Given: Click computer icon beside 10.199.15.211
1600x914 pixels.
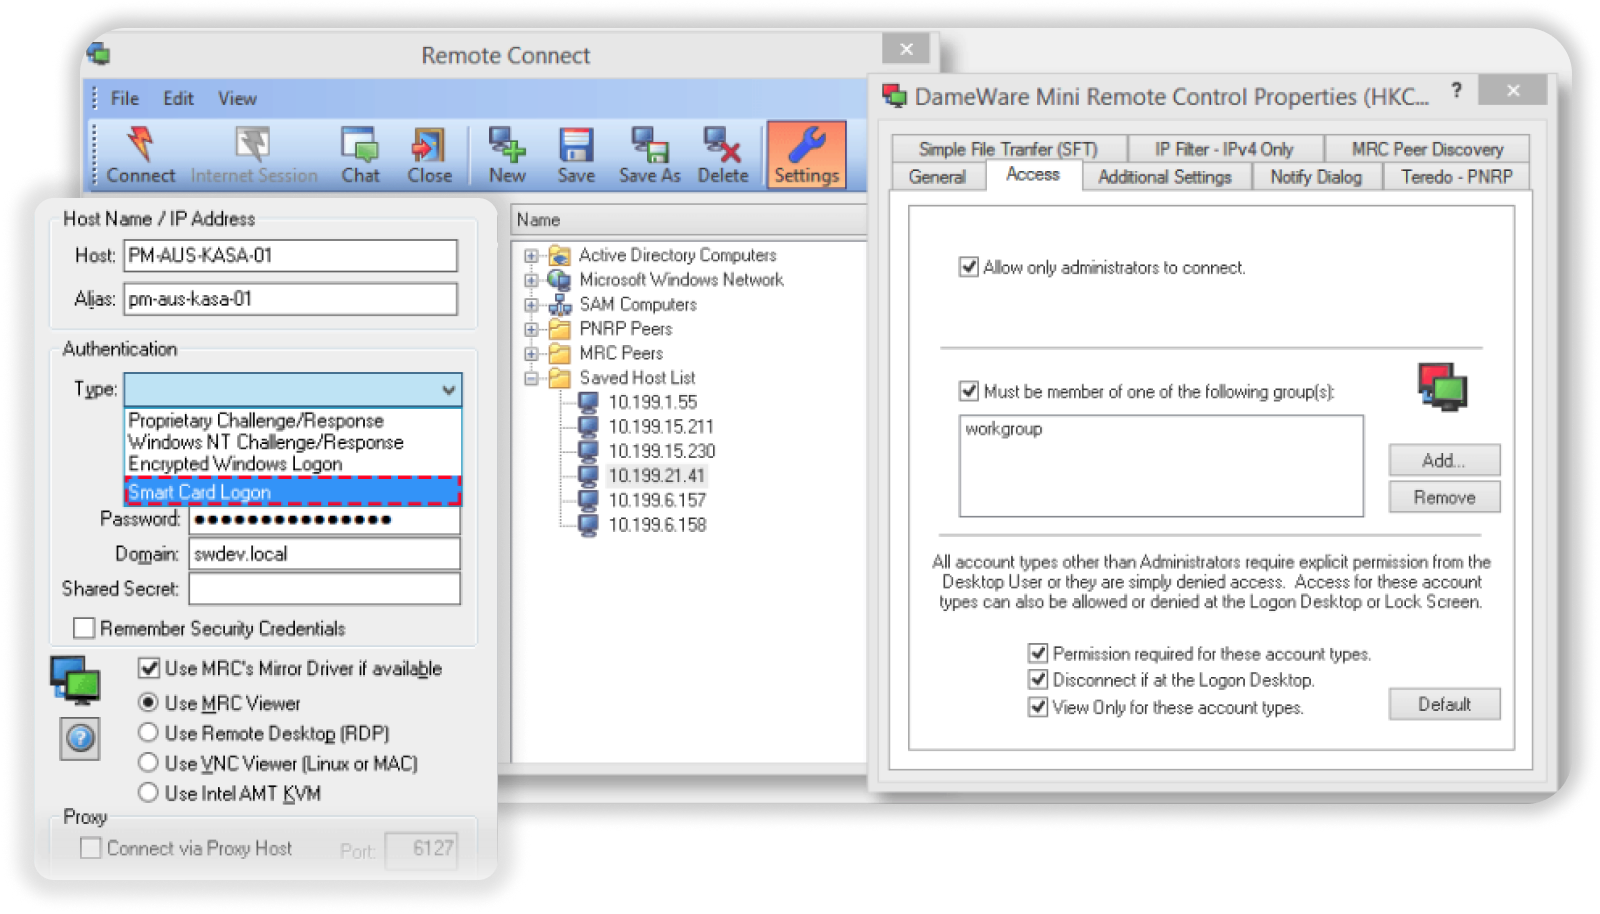Looking at the screenshot, I should coord(589,427).
